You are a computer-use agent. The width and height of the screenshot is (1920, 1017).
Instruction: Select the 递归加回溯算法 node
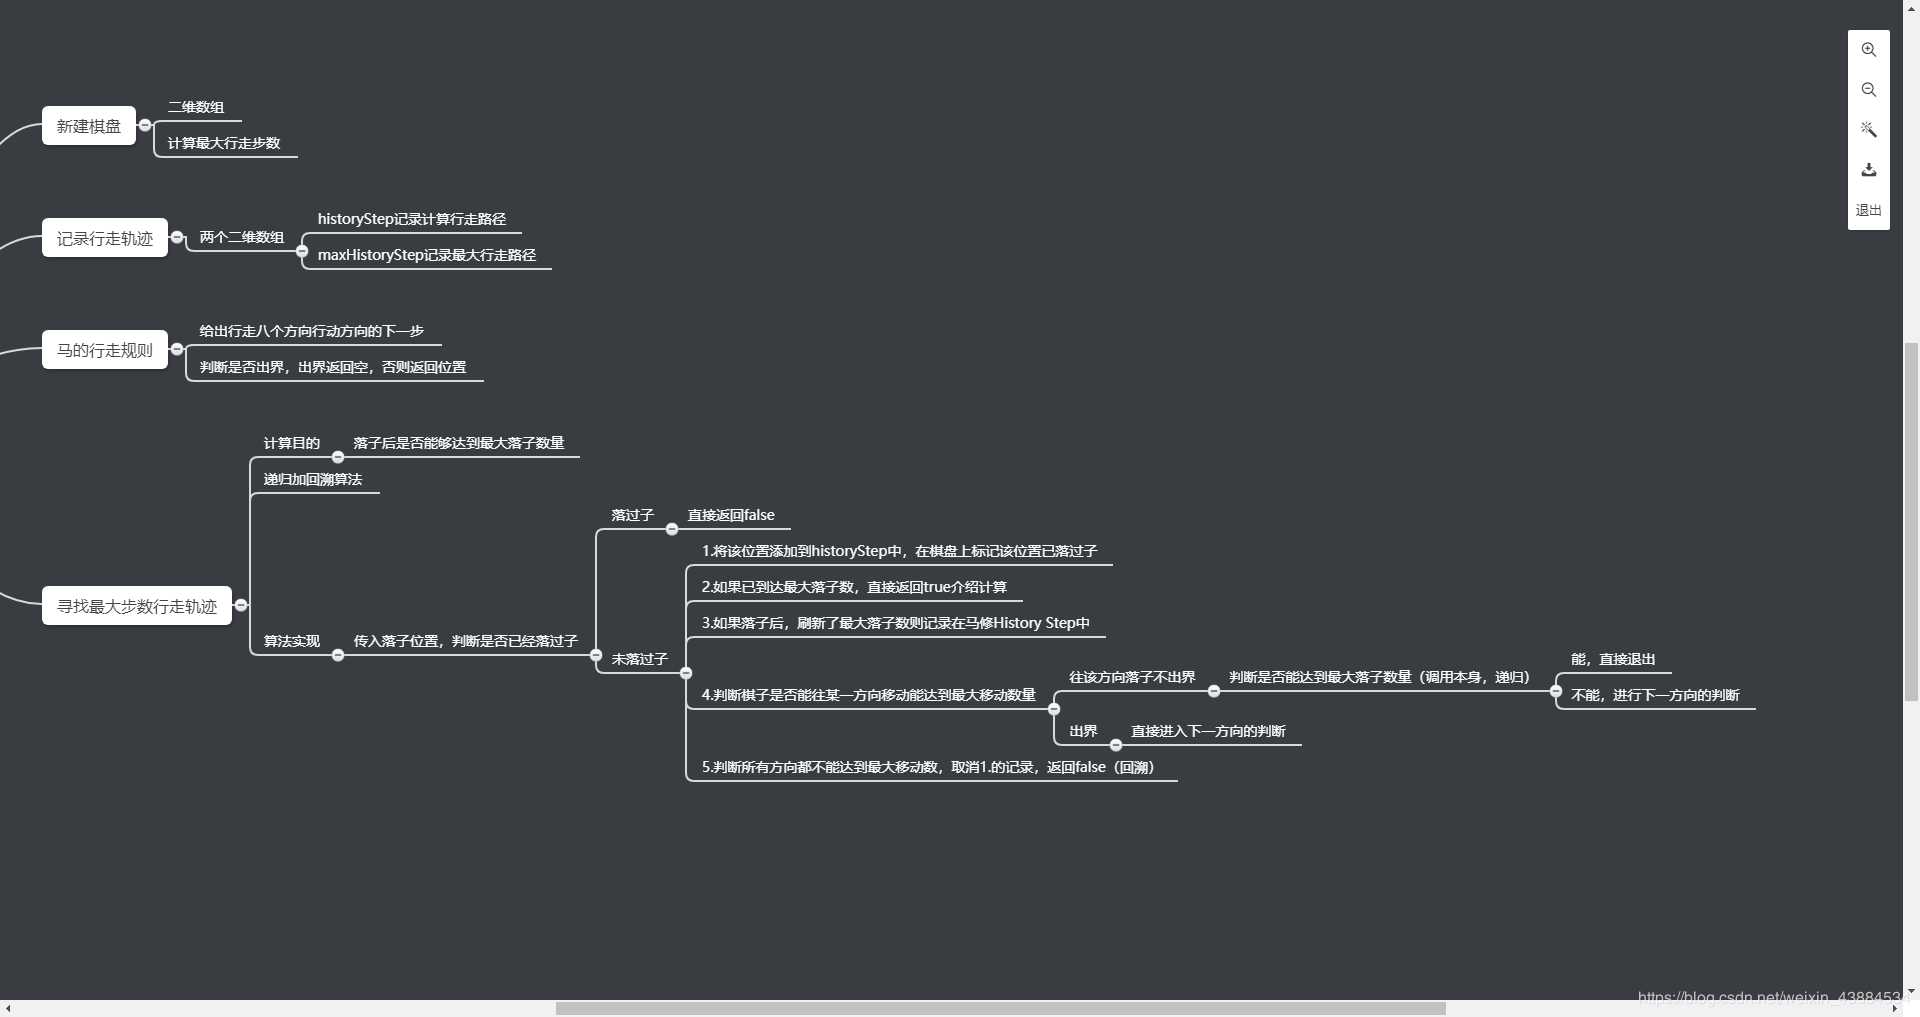point(313,479)
